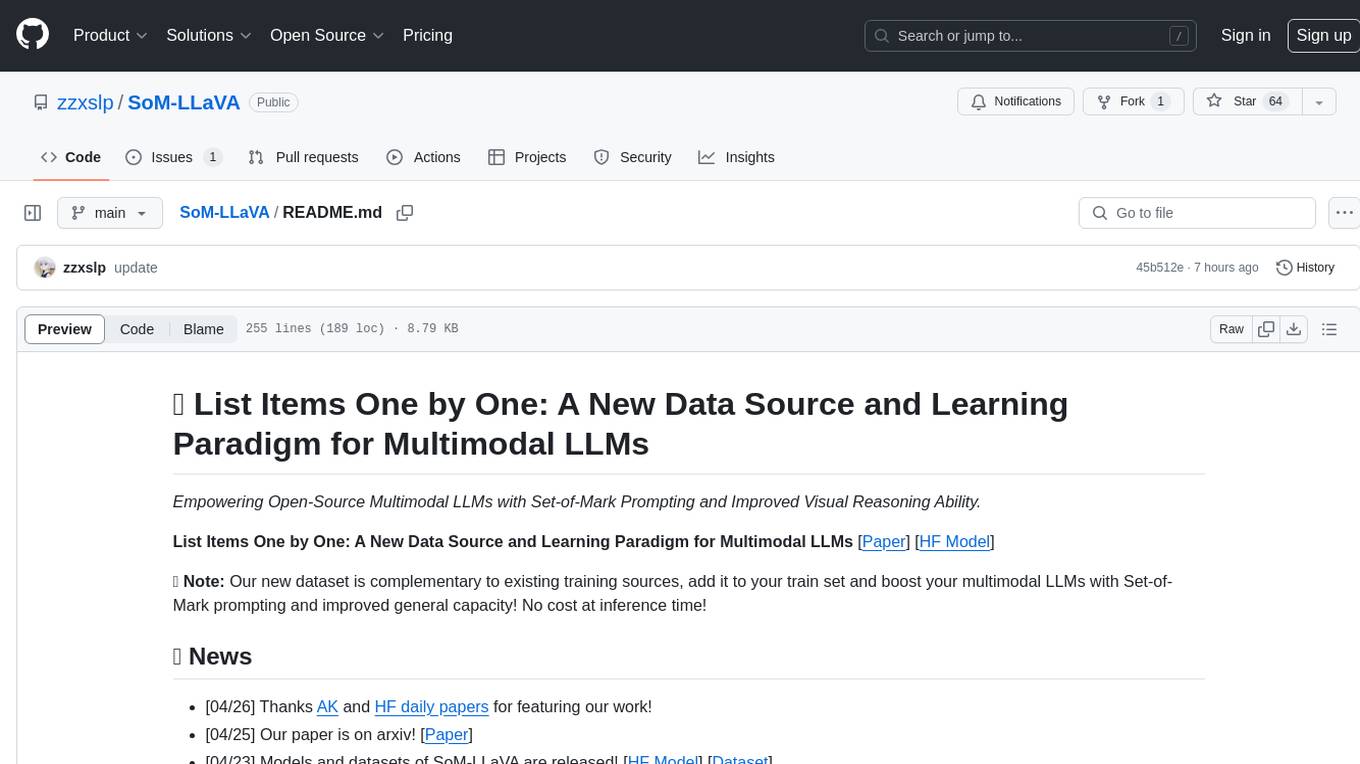
Task: Switch to the Pull requests tab
Action: (303, 157)
